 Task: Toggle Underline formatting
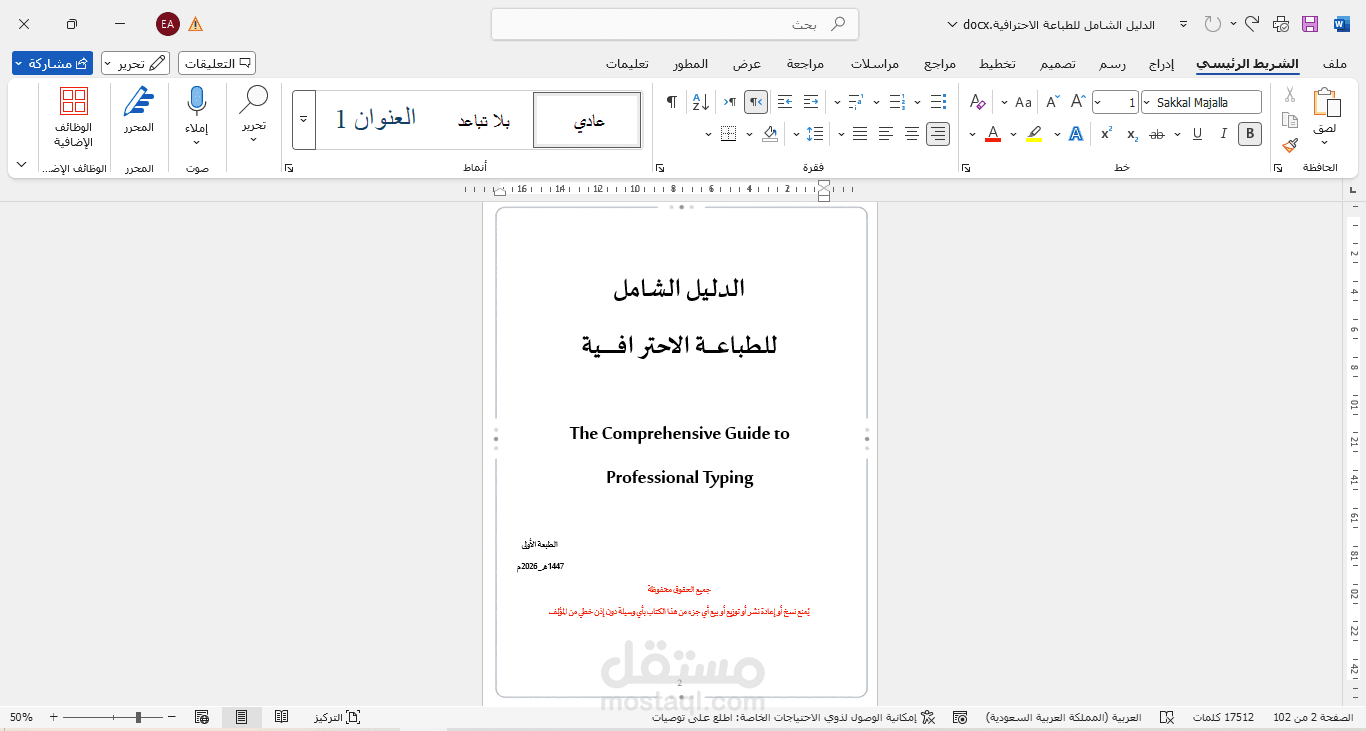[x=1197, y=133]
